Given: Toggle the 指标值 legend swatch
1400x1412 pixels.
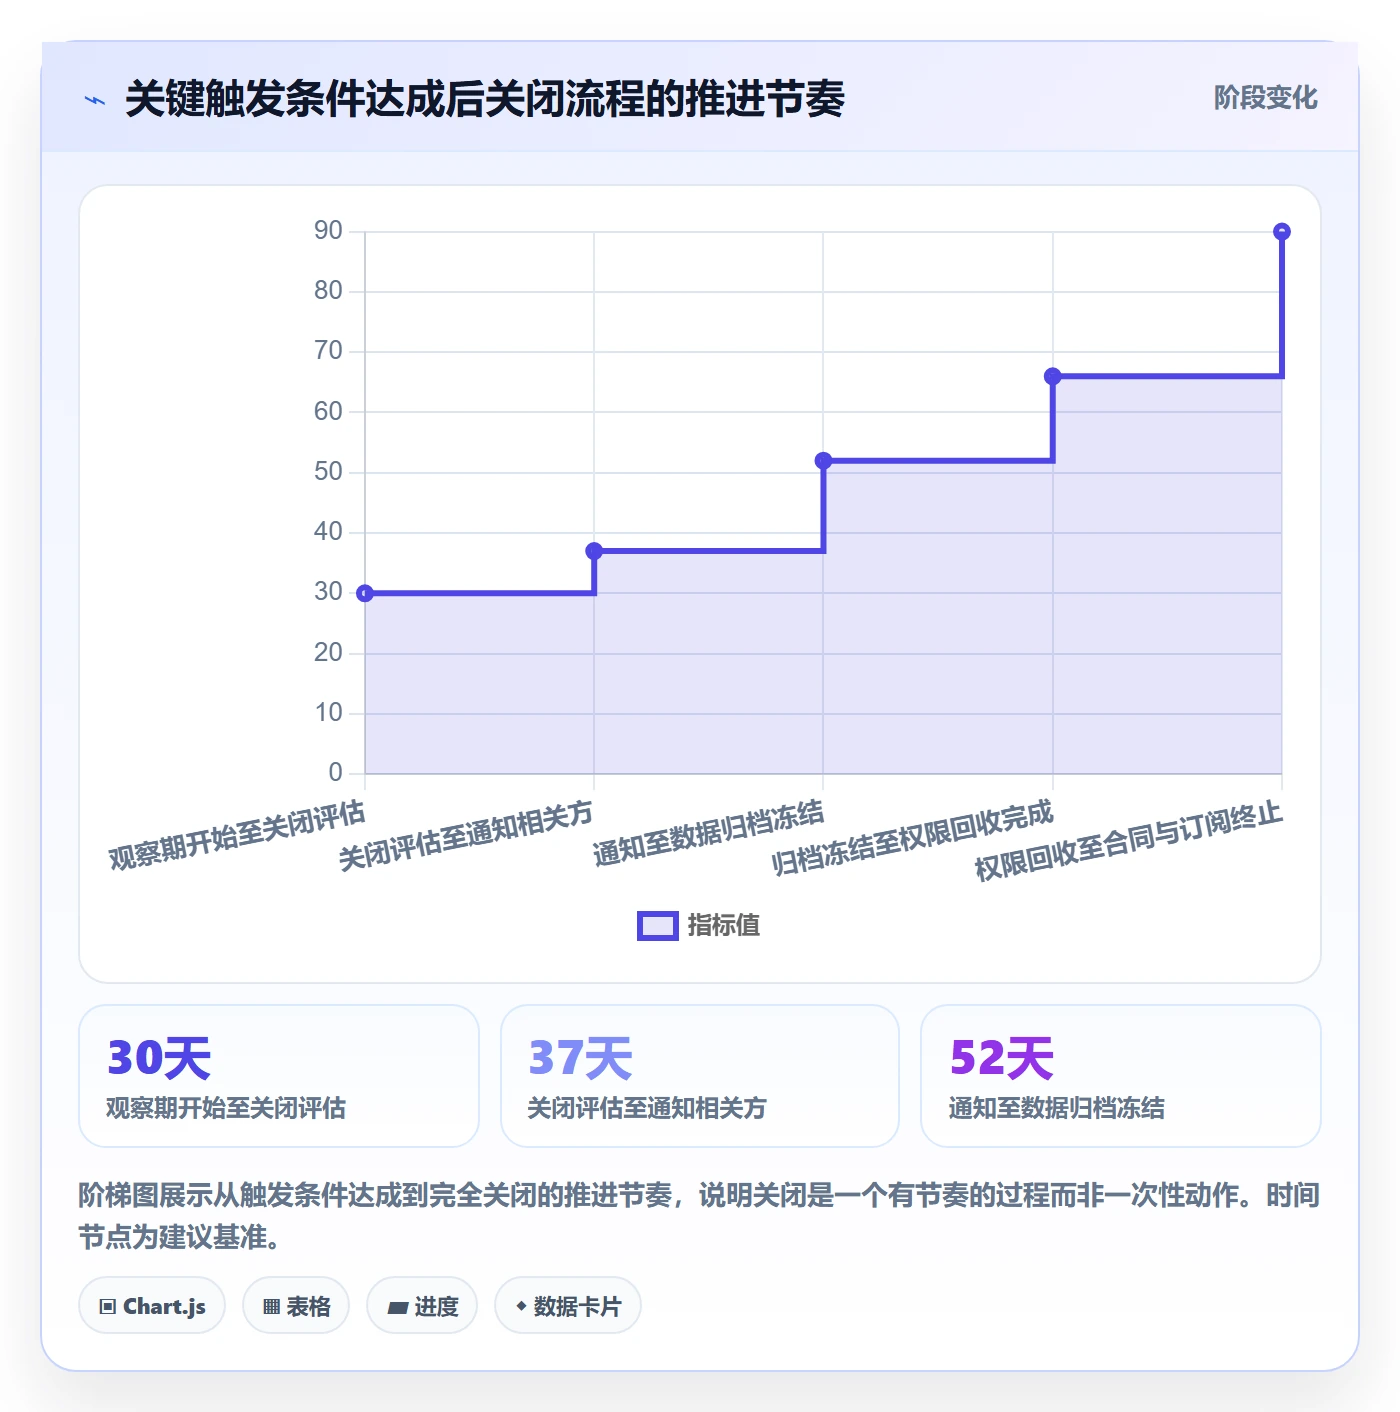Looking at the screenshot, I should pyautogui.click(x=658, y=926).
